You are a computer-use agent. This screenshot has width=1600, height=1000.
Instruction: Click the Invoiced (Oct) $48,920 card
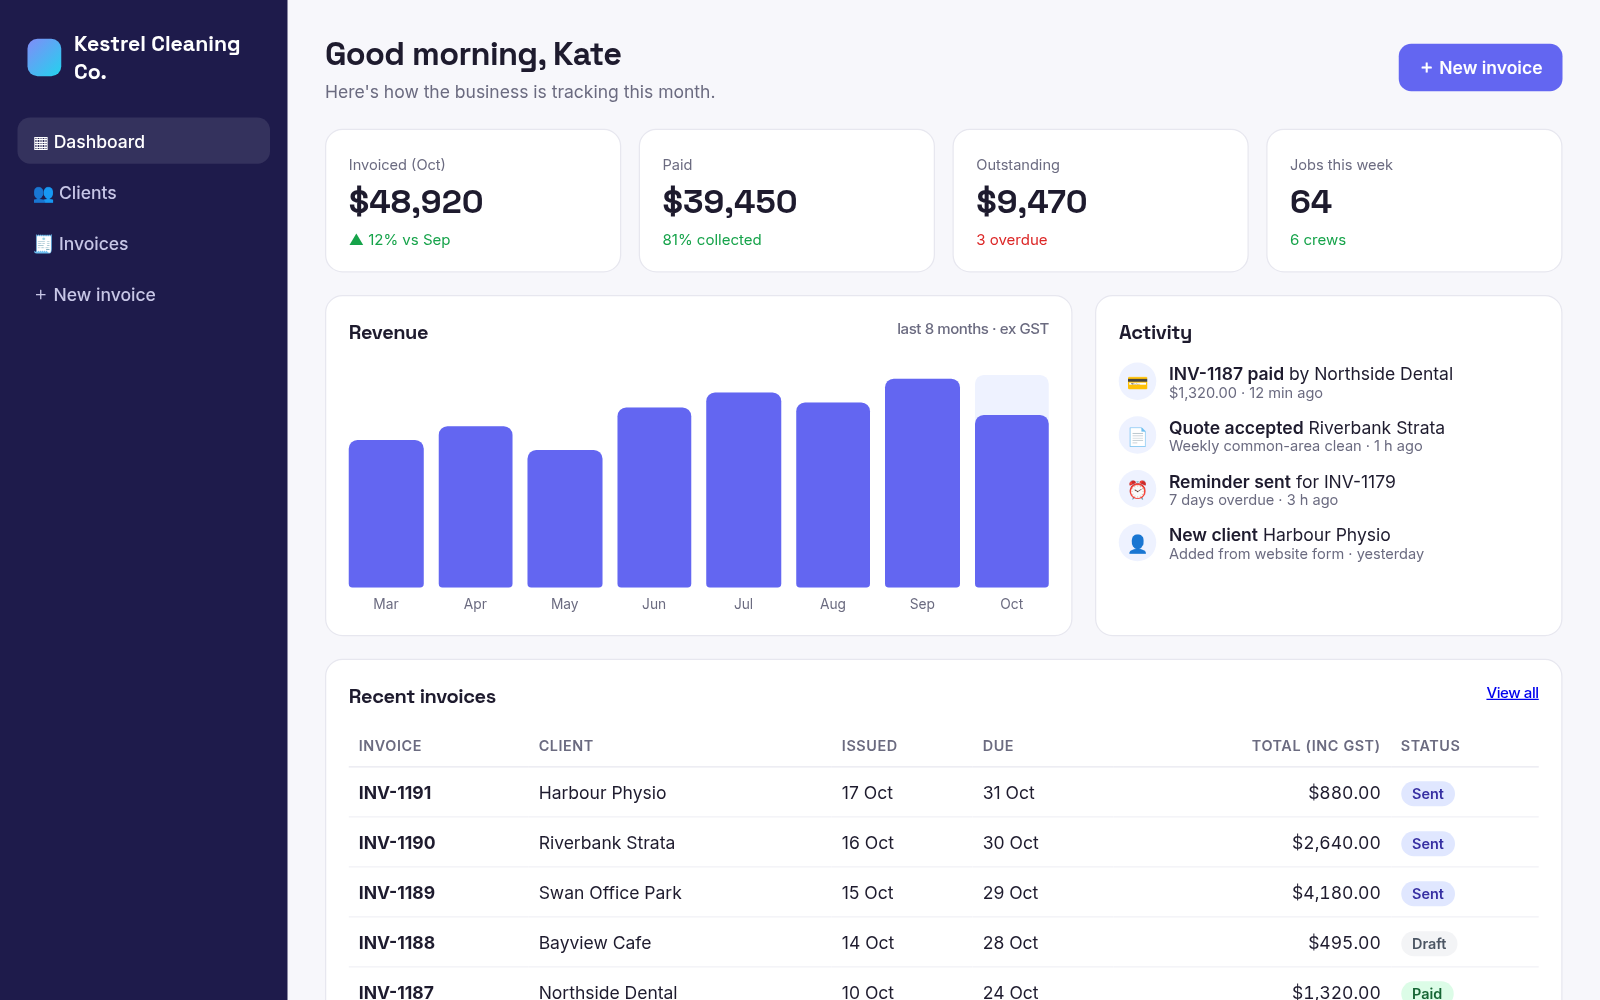click(x=473, y=200)
